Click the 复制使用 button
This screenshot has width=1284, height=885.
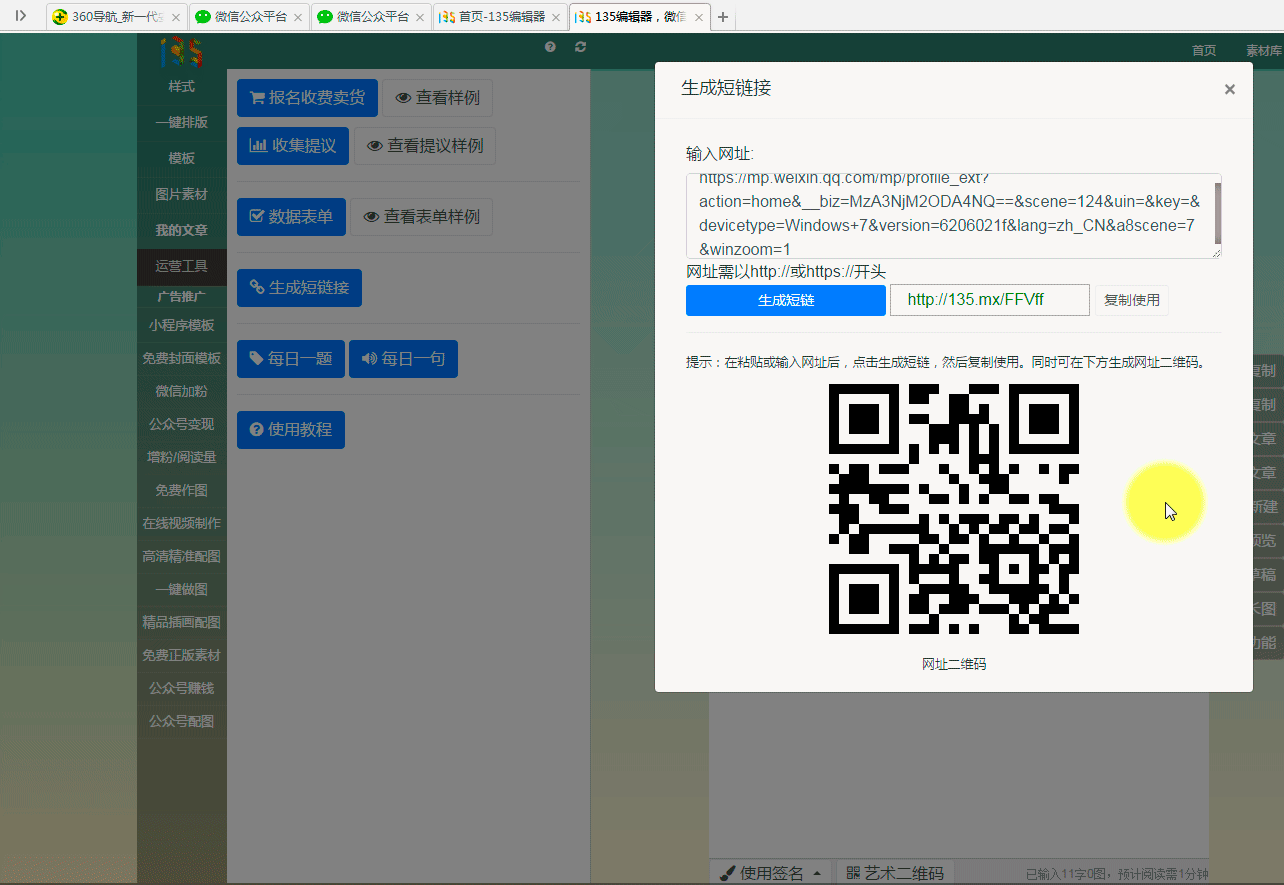1131,300
